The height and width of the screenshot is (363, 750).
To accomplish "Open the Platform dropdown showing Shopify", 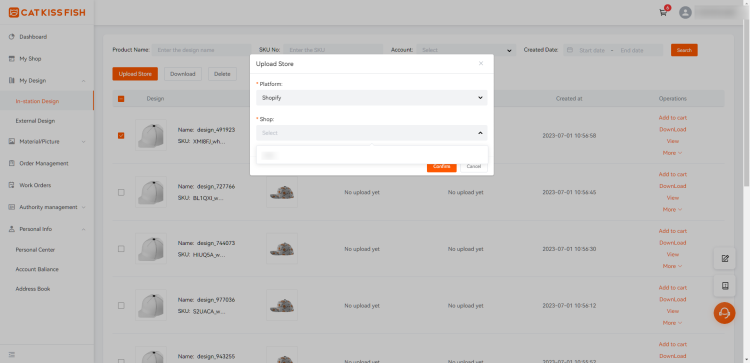I will point(372,98).
